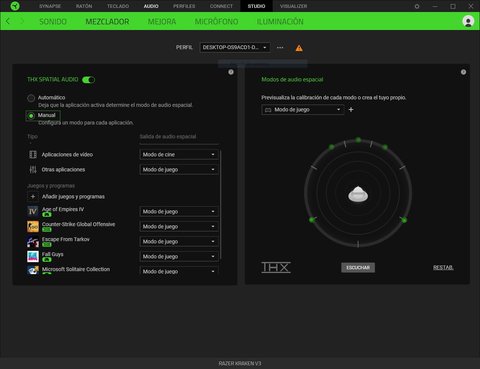480x369 pixels.
Task: Select the Automático radio option
Action: tap(31, 98)
